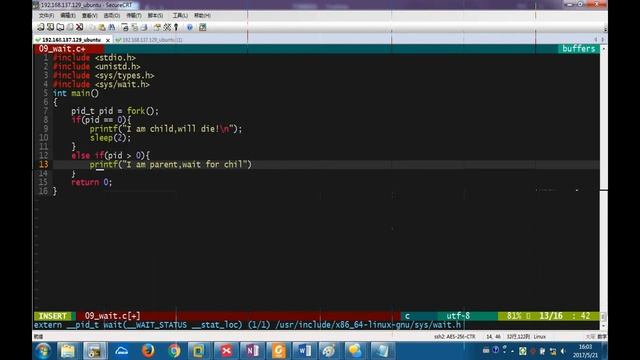Viewport: 640px width, 360px height.
Task: Open the Windows Start menu
Action: pos(43,351)
